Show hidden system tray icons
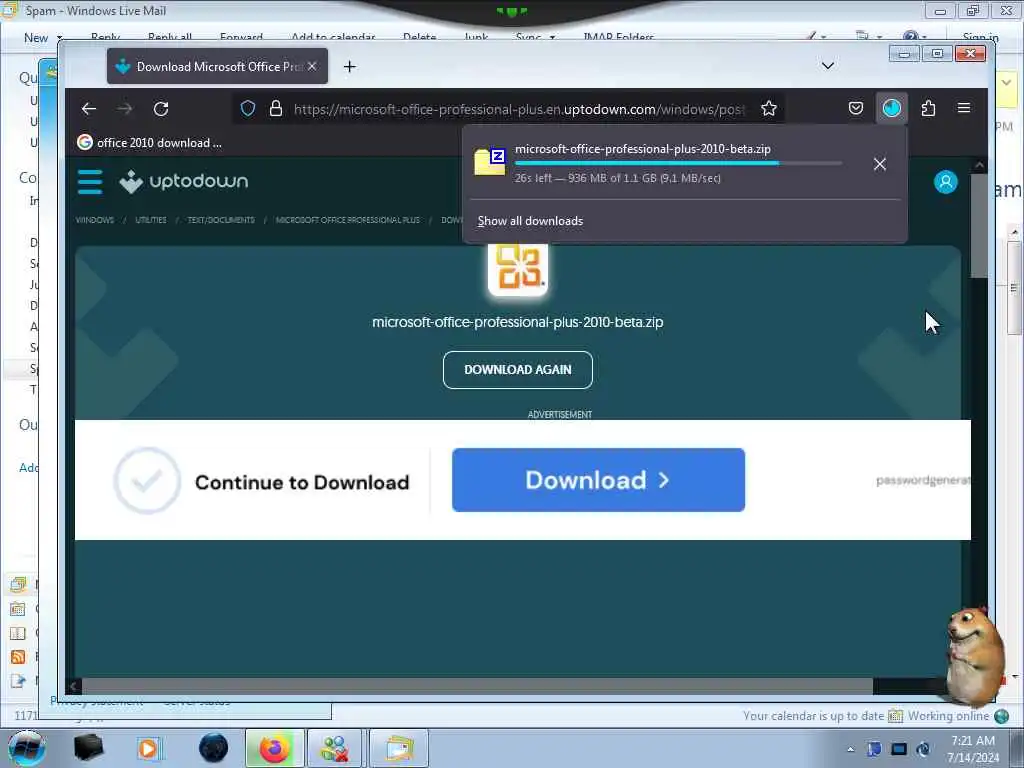The height and width of the screenshot is (768, 1024). [850, 749]
